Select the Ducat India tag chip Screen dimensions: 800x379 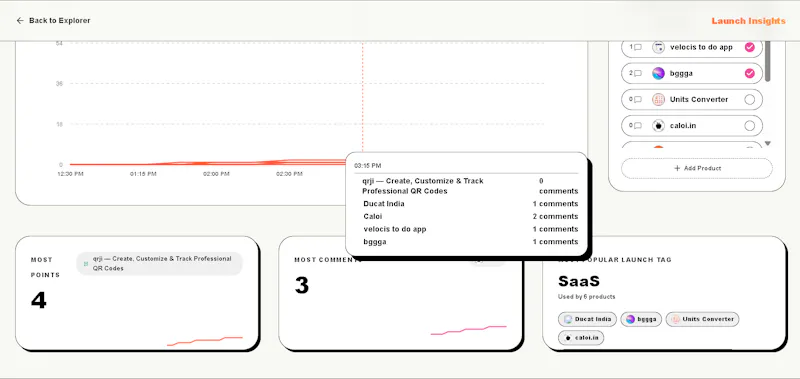(x=587, y=319)
